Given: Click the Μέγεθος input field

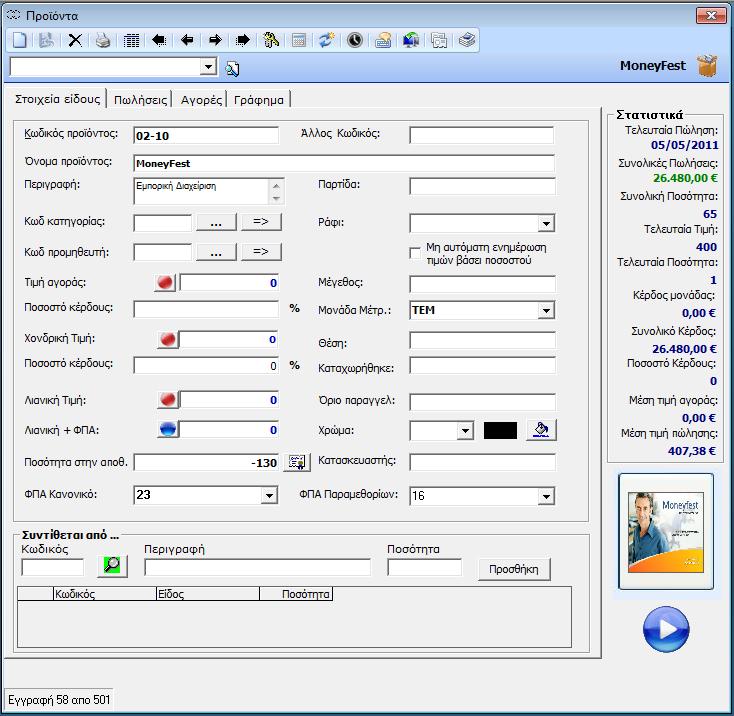Looking at the screenshot, I should click(482, 284).
